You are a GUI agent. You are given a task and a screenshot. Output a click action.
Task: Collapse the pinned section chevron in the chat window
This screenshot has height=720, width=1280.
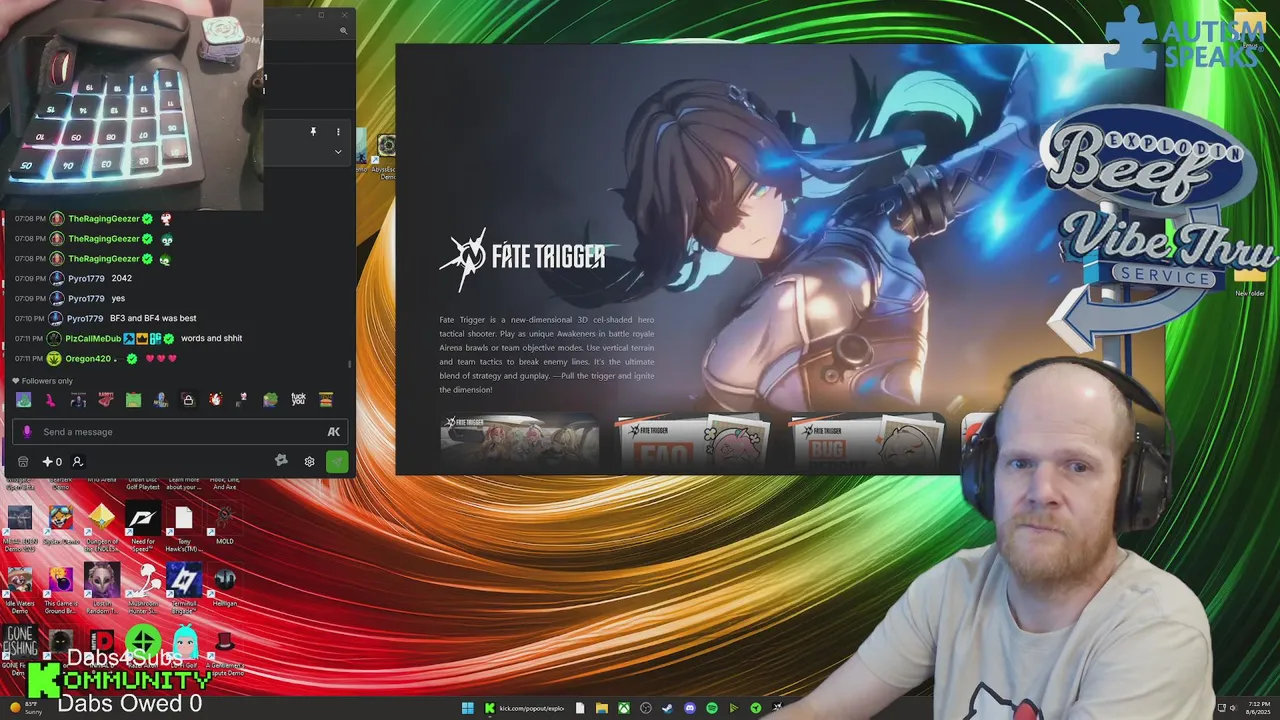[338, 152]
